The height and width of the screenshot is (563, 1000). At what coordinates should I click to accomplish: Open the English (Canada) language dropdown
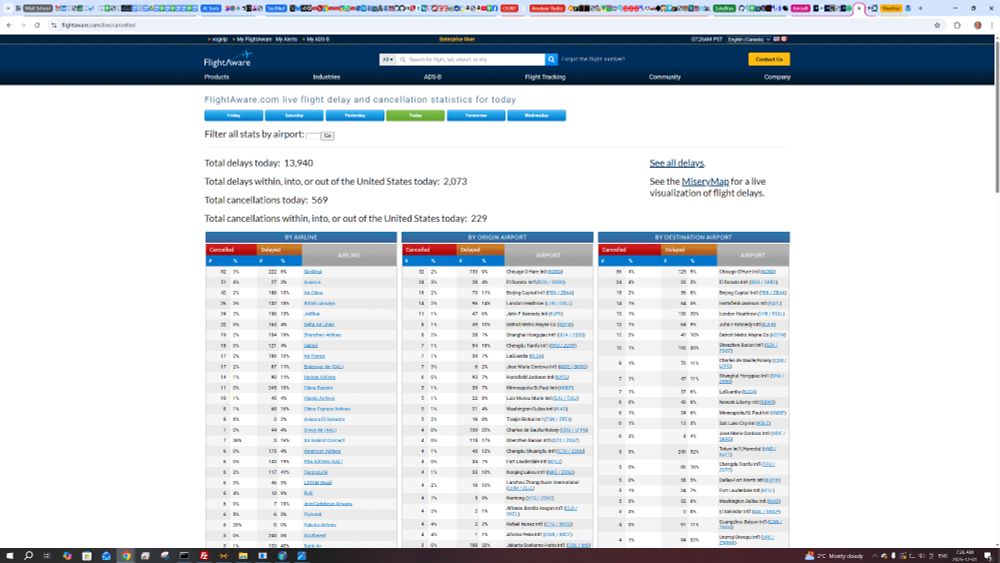pos(749,39)
